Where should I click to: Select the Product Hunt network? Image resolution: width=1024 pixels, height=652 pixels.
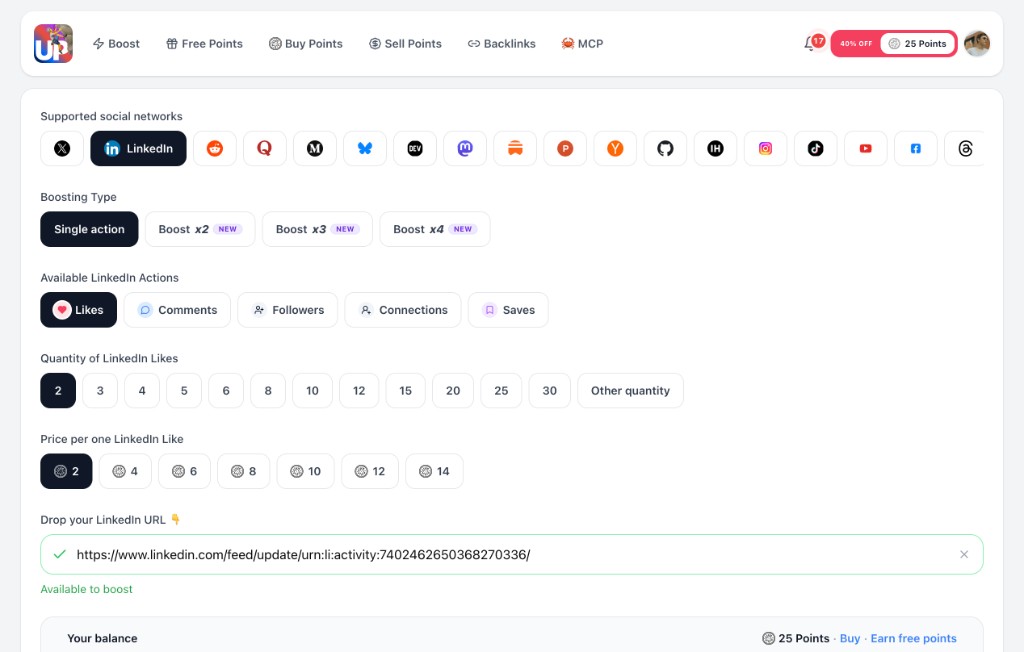coord(565,148)
